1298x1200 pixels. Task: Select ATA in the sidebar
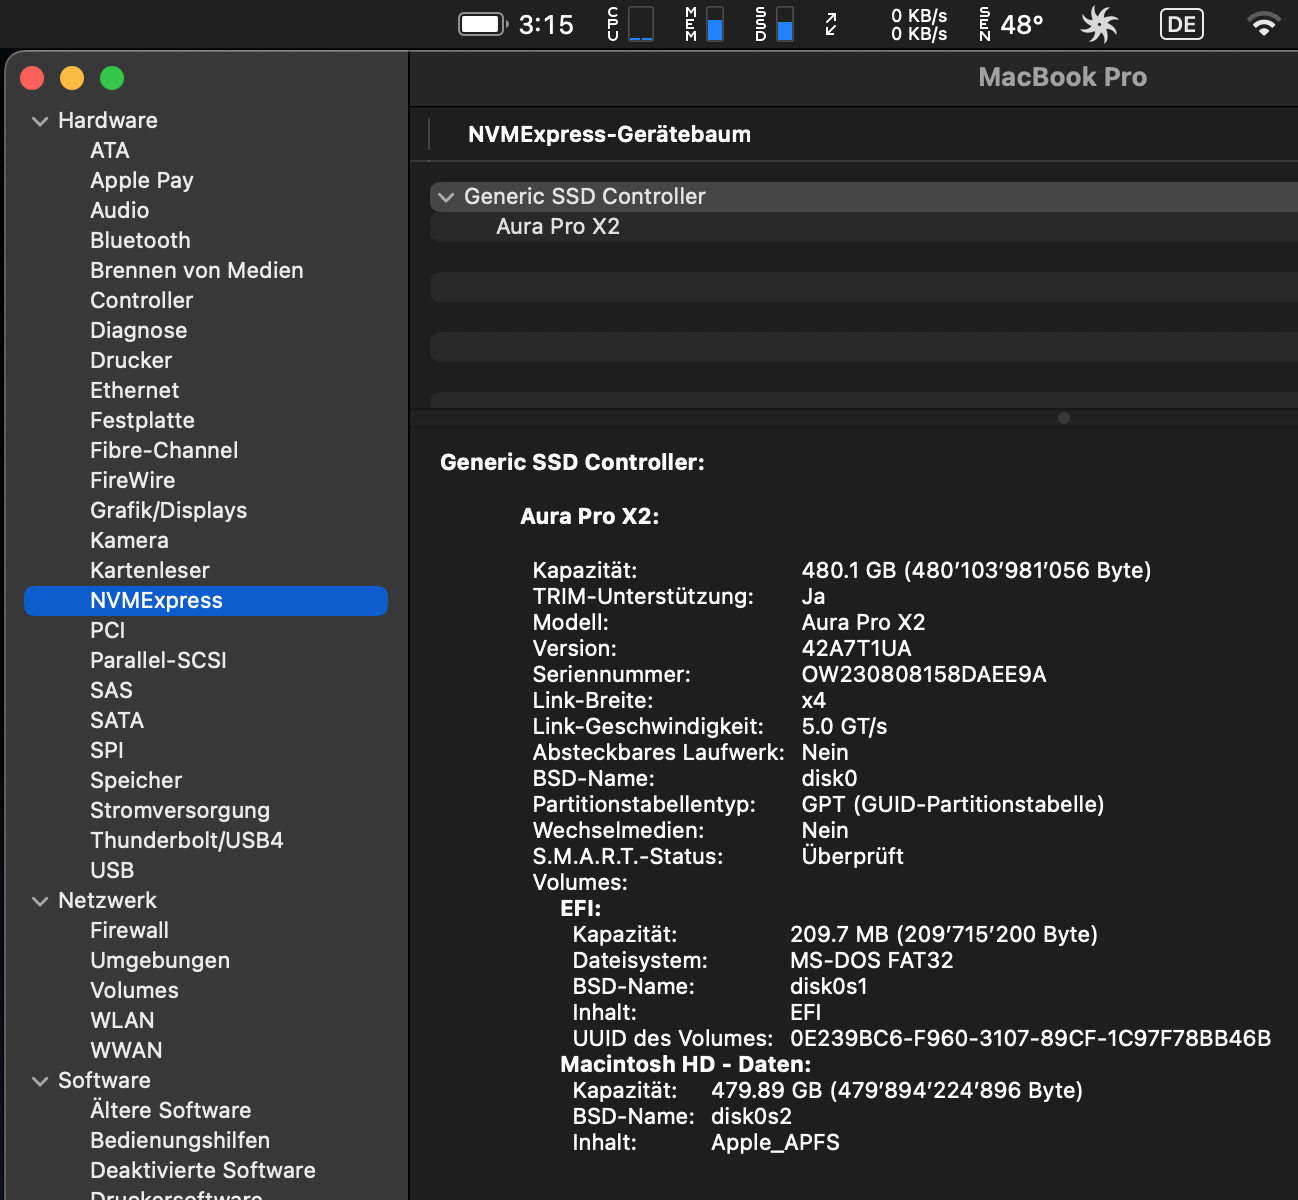pos(110,150)
